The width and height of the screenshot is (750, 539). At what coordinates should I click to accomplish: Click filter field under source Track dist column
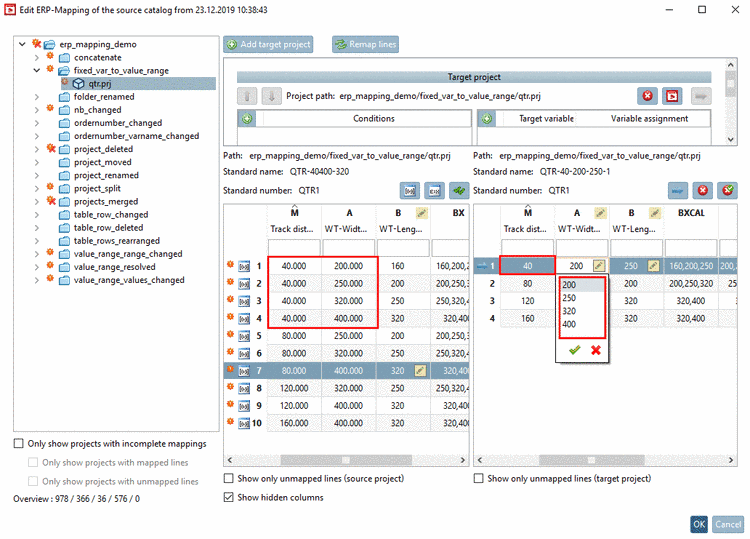[x=294, y=248]
